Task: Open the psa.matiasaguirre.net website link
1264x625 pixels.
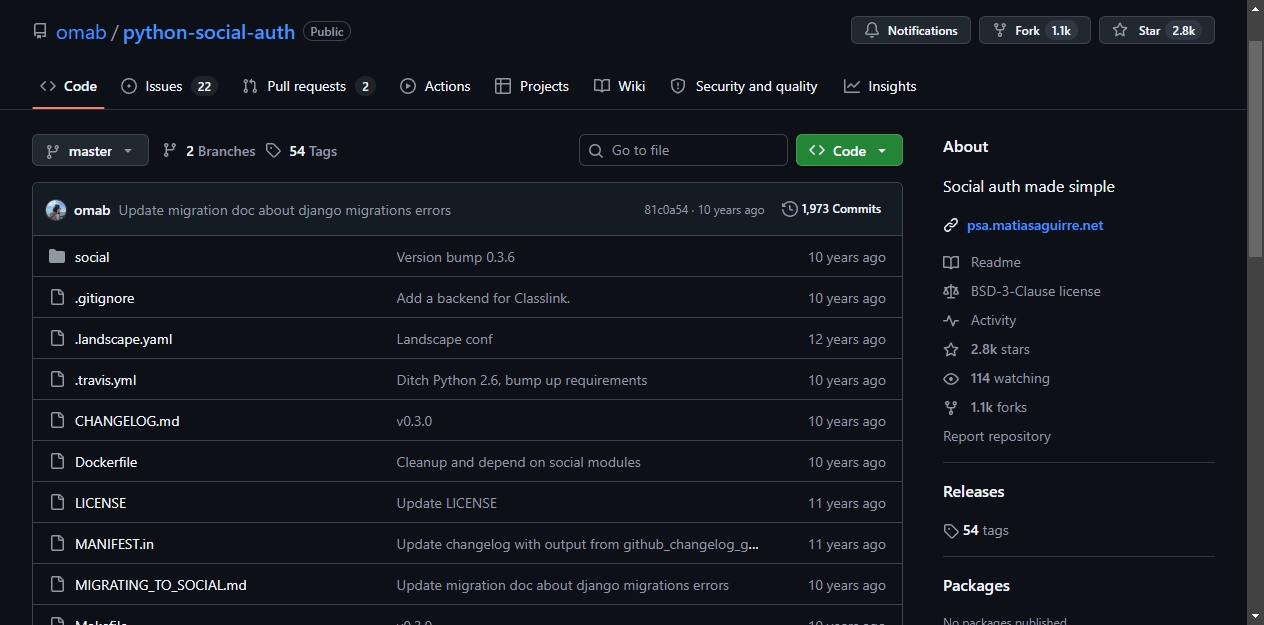Action: click(x=1035, y=225)
